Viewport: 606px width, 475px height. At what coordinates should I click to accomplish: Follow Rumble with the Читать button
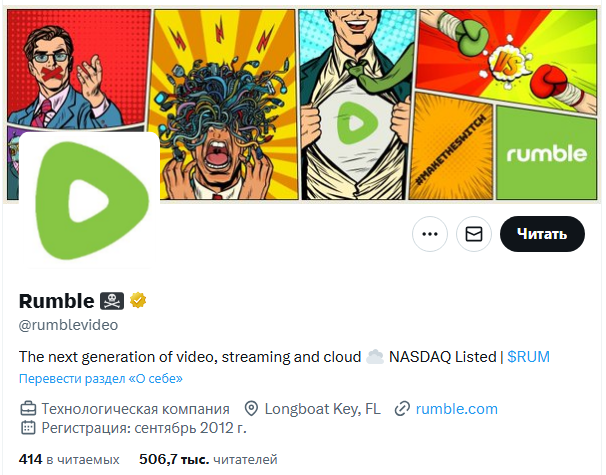click(542, 234)
